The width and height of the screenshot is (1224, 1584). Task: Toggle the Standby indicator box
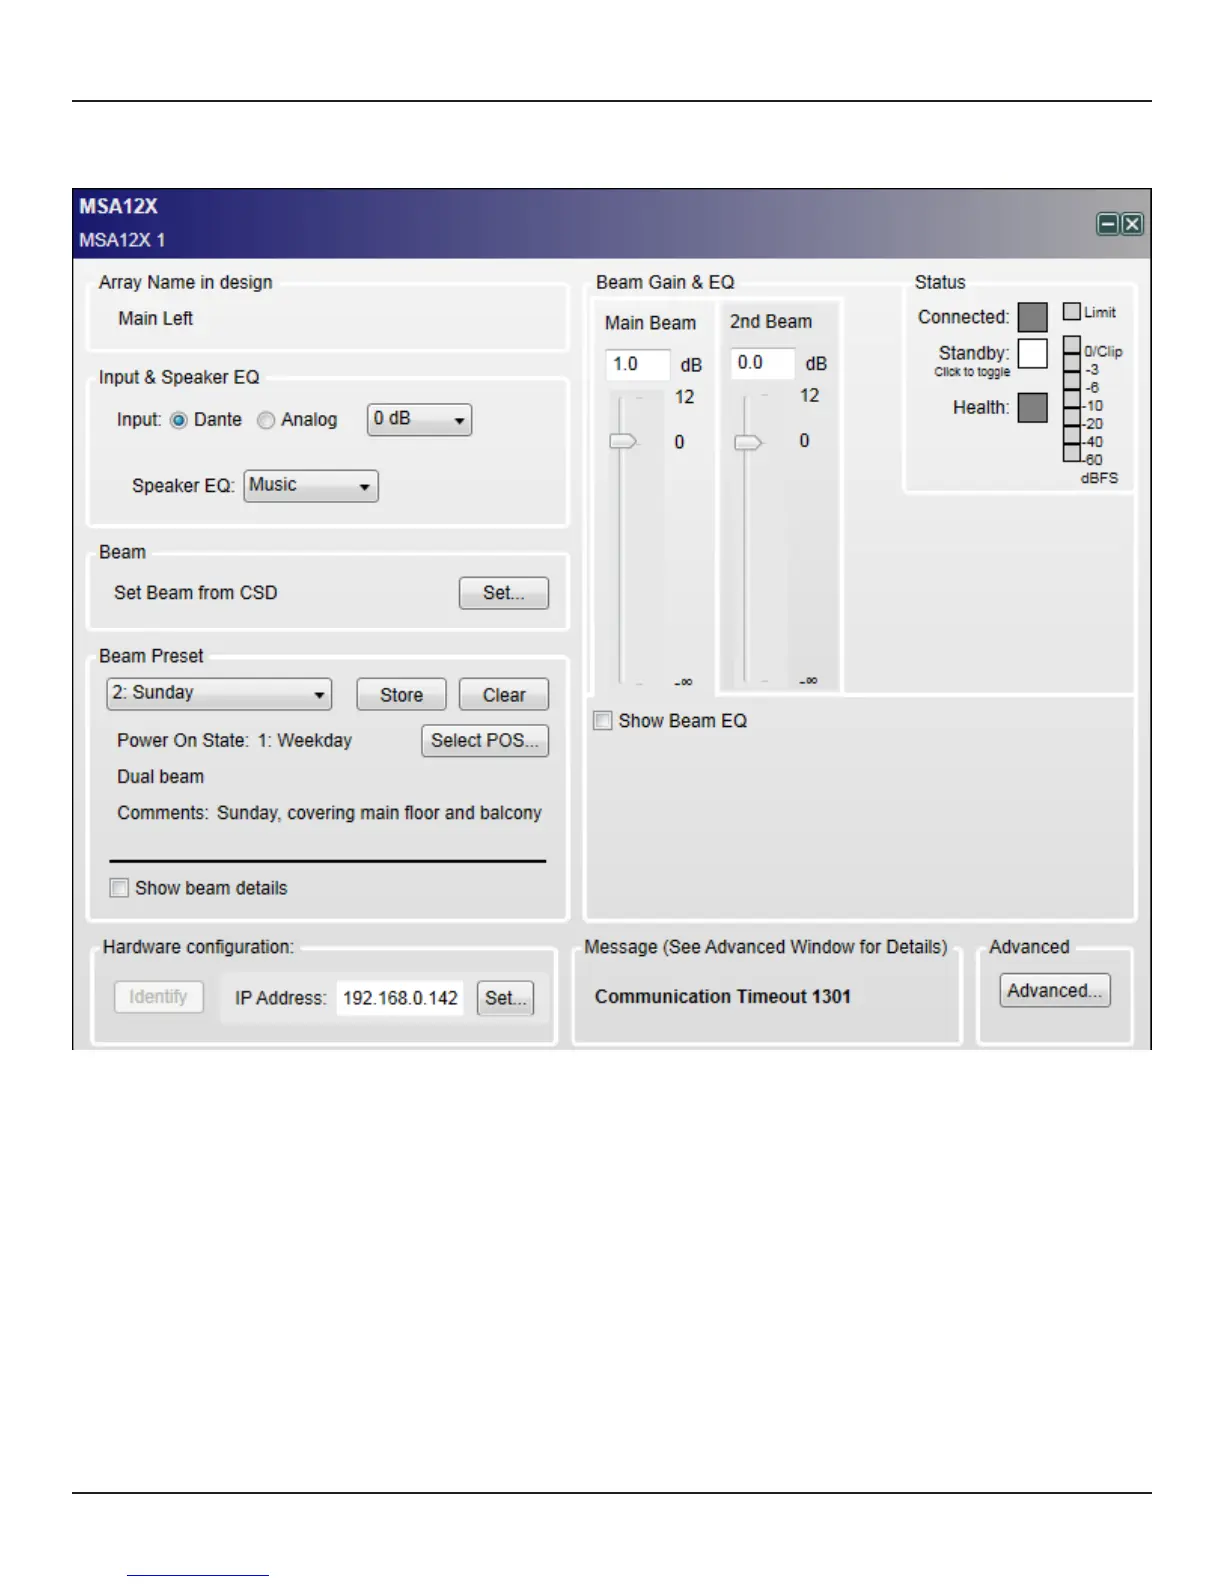click(1033, 354)
